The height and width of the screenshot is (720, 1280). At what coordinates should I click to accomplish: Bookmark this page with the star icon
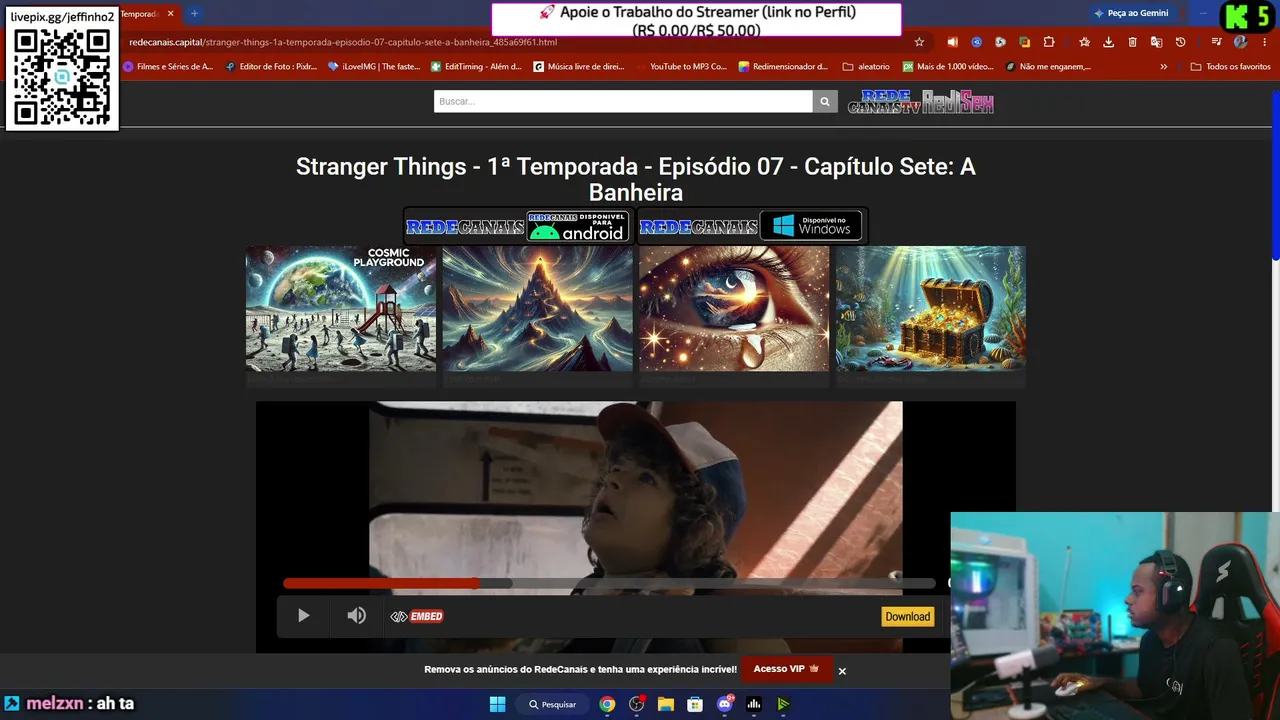pyautogui.click(x=919, y=42)
